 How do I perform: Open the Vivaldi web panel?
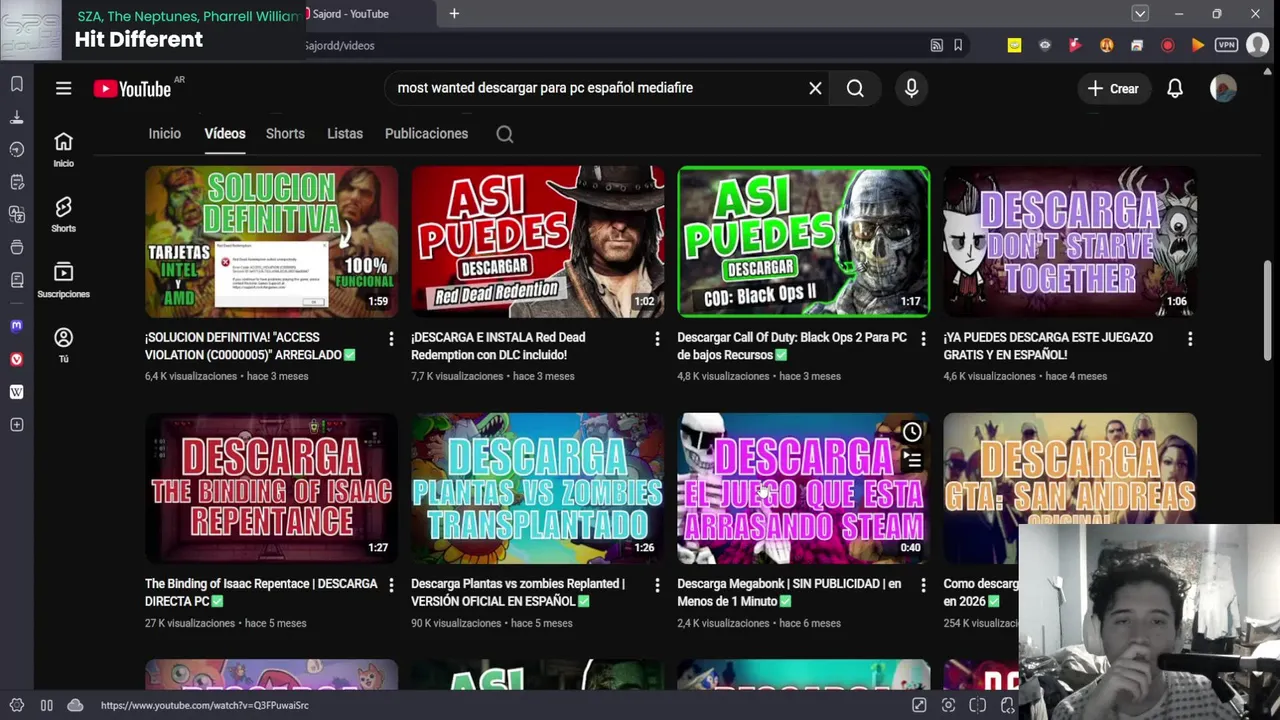pyautogui.click(x=17, y=359)
